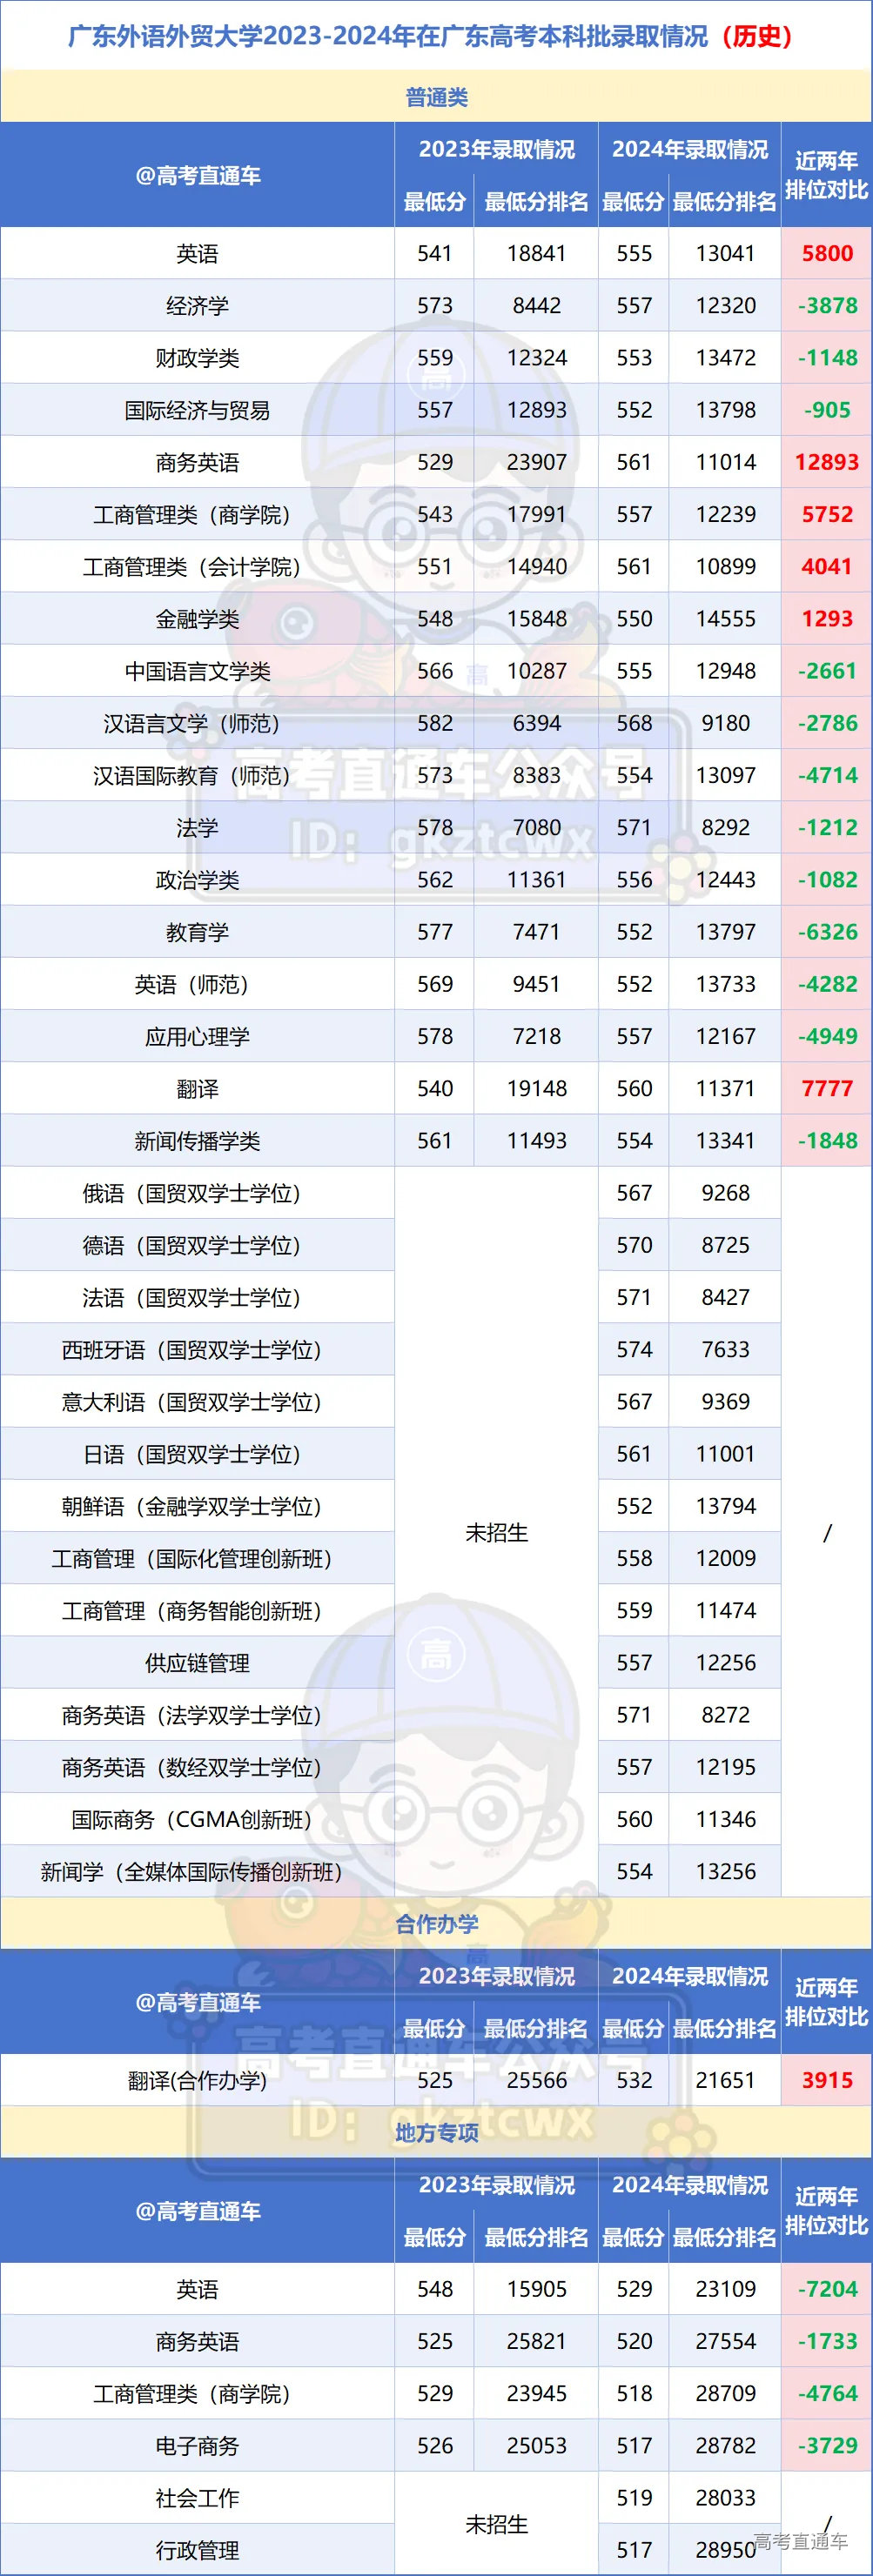This screenshot has height=2576, width=873.
Task: Click the red 7777 rank comparison cell
Action: point(826,1088)
